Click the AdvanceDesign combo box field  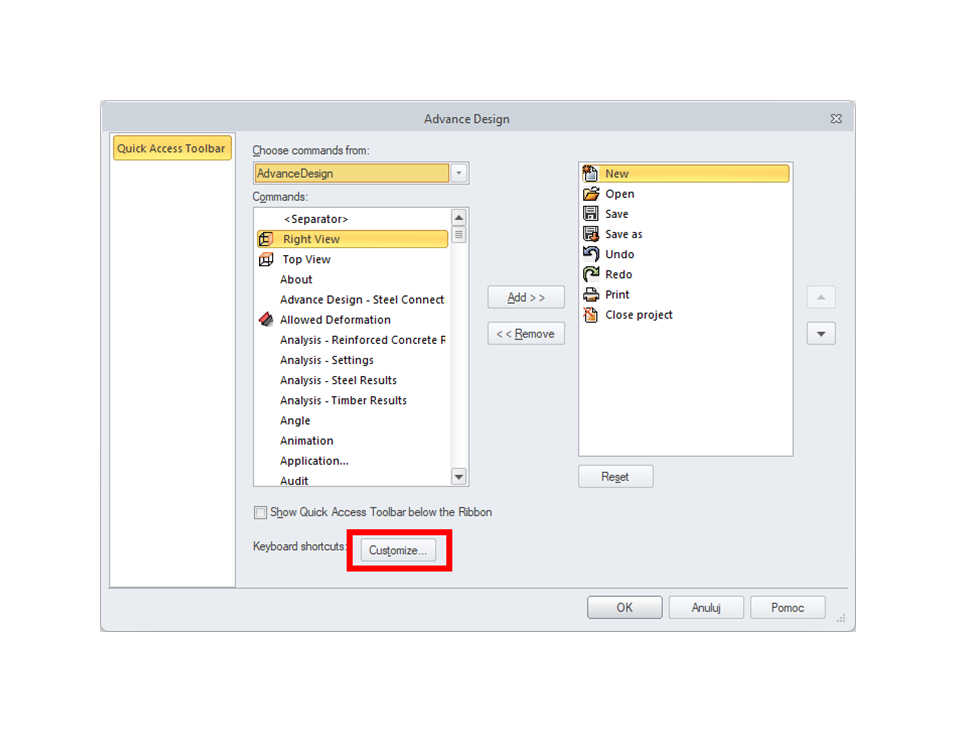[x=352, y=173]
